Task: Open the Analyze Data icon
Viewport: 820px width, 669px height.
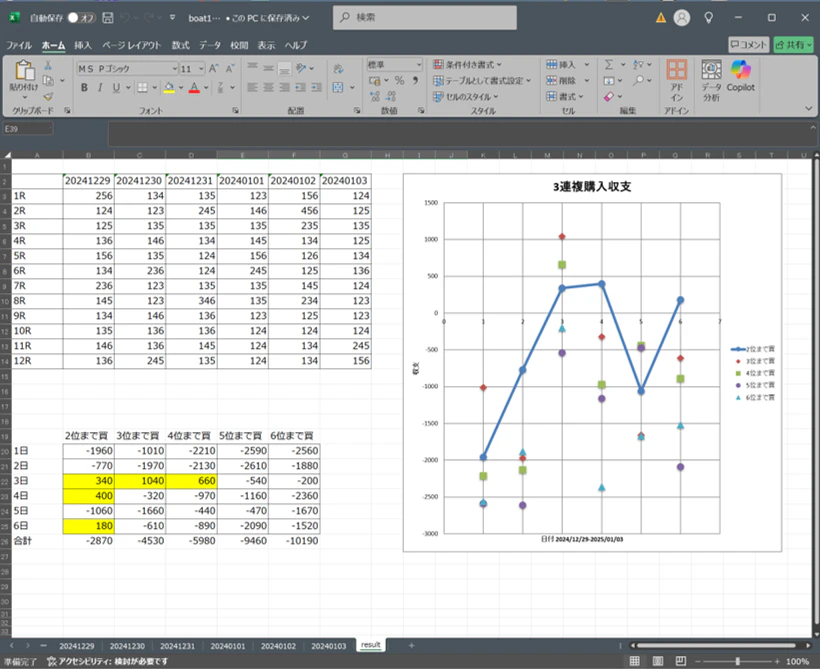Action: click(711, 80)
